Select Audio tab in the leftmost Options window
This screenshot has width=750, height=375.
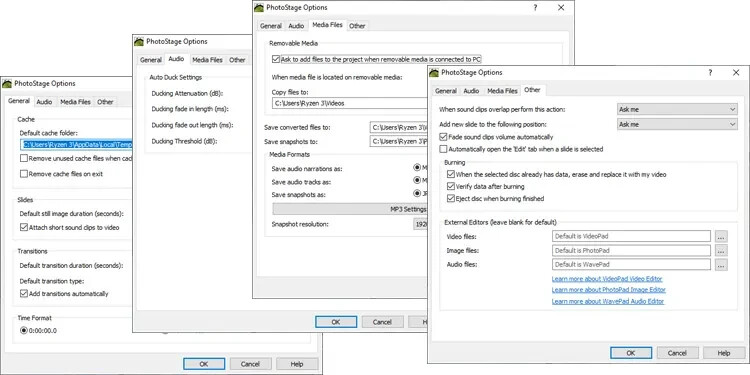click(x=44, y=102)
